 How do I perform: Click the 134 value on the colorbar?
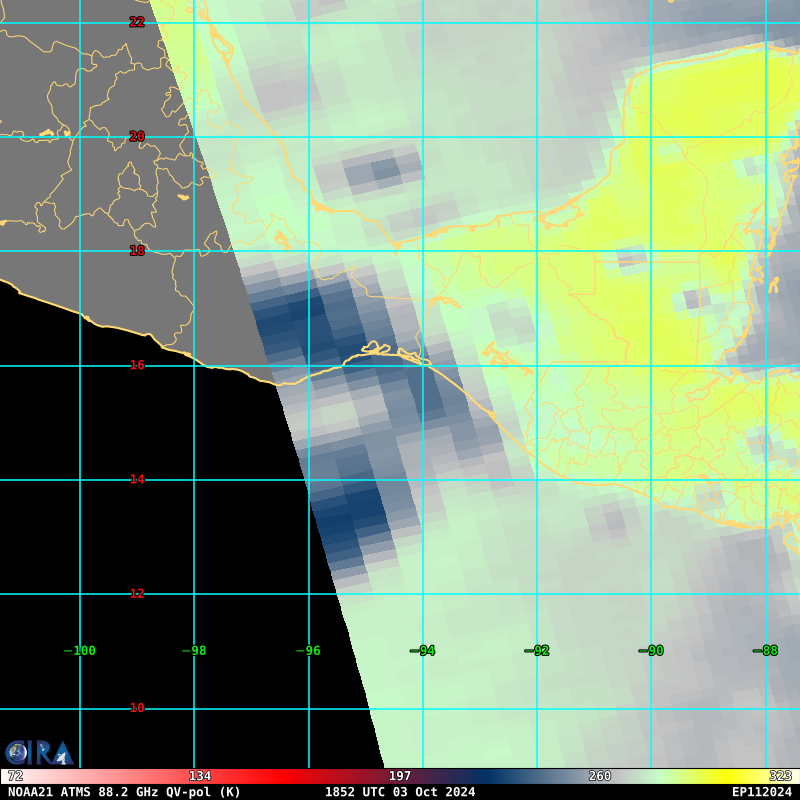200,776
